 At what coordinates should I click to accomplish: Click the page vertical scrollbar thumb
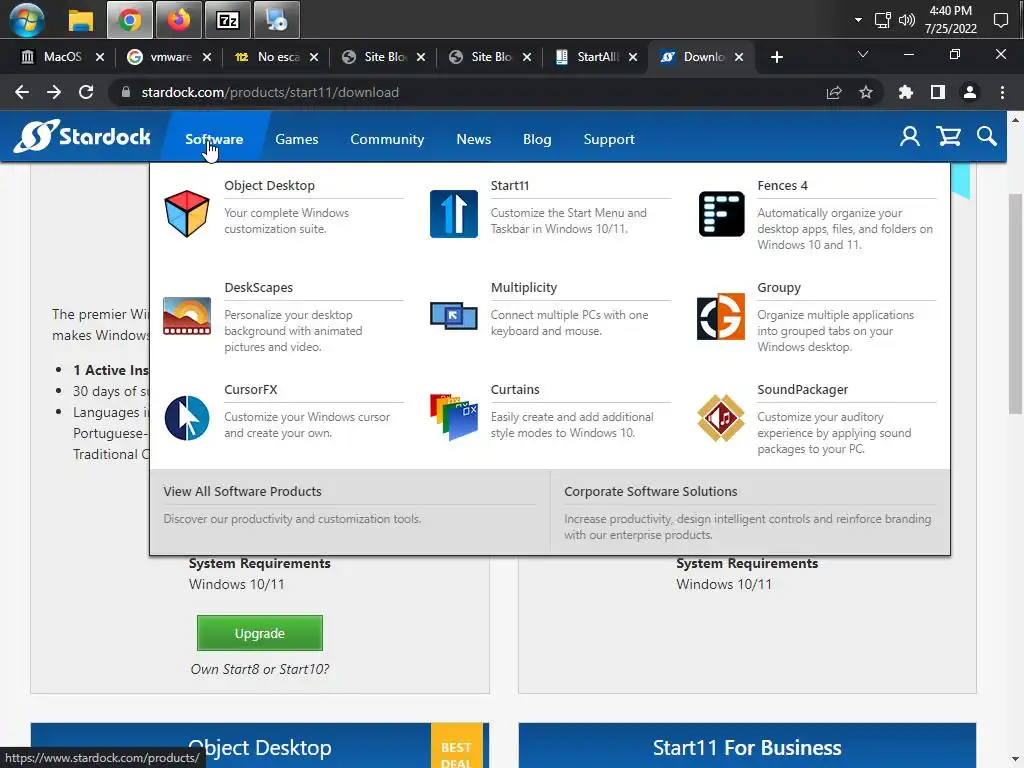(x=1015, y=304)
